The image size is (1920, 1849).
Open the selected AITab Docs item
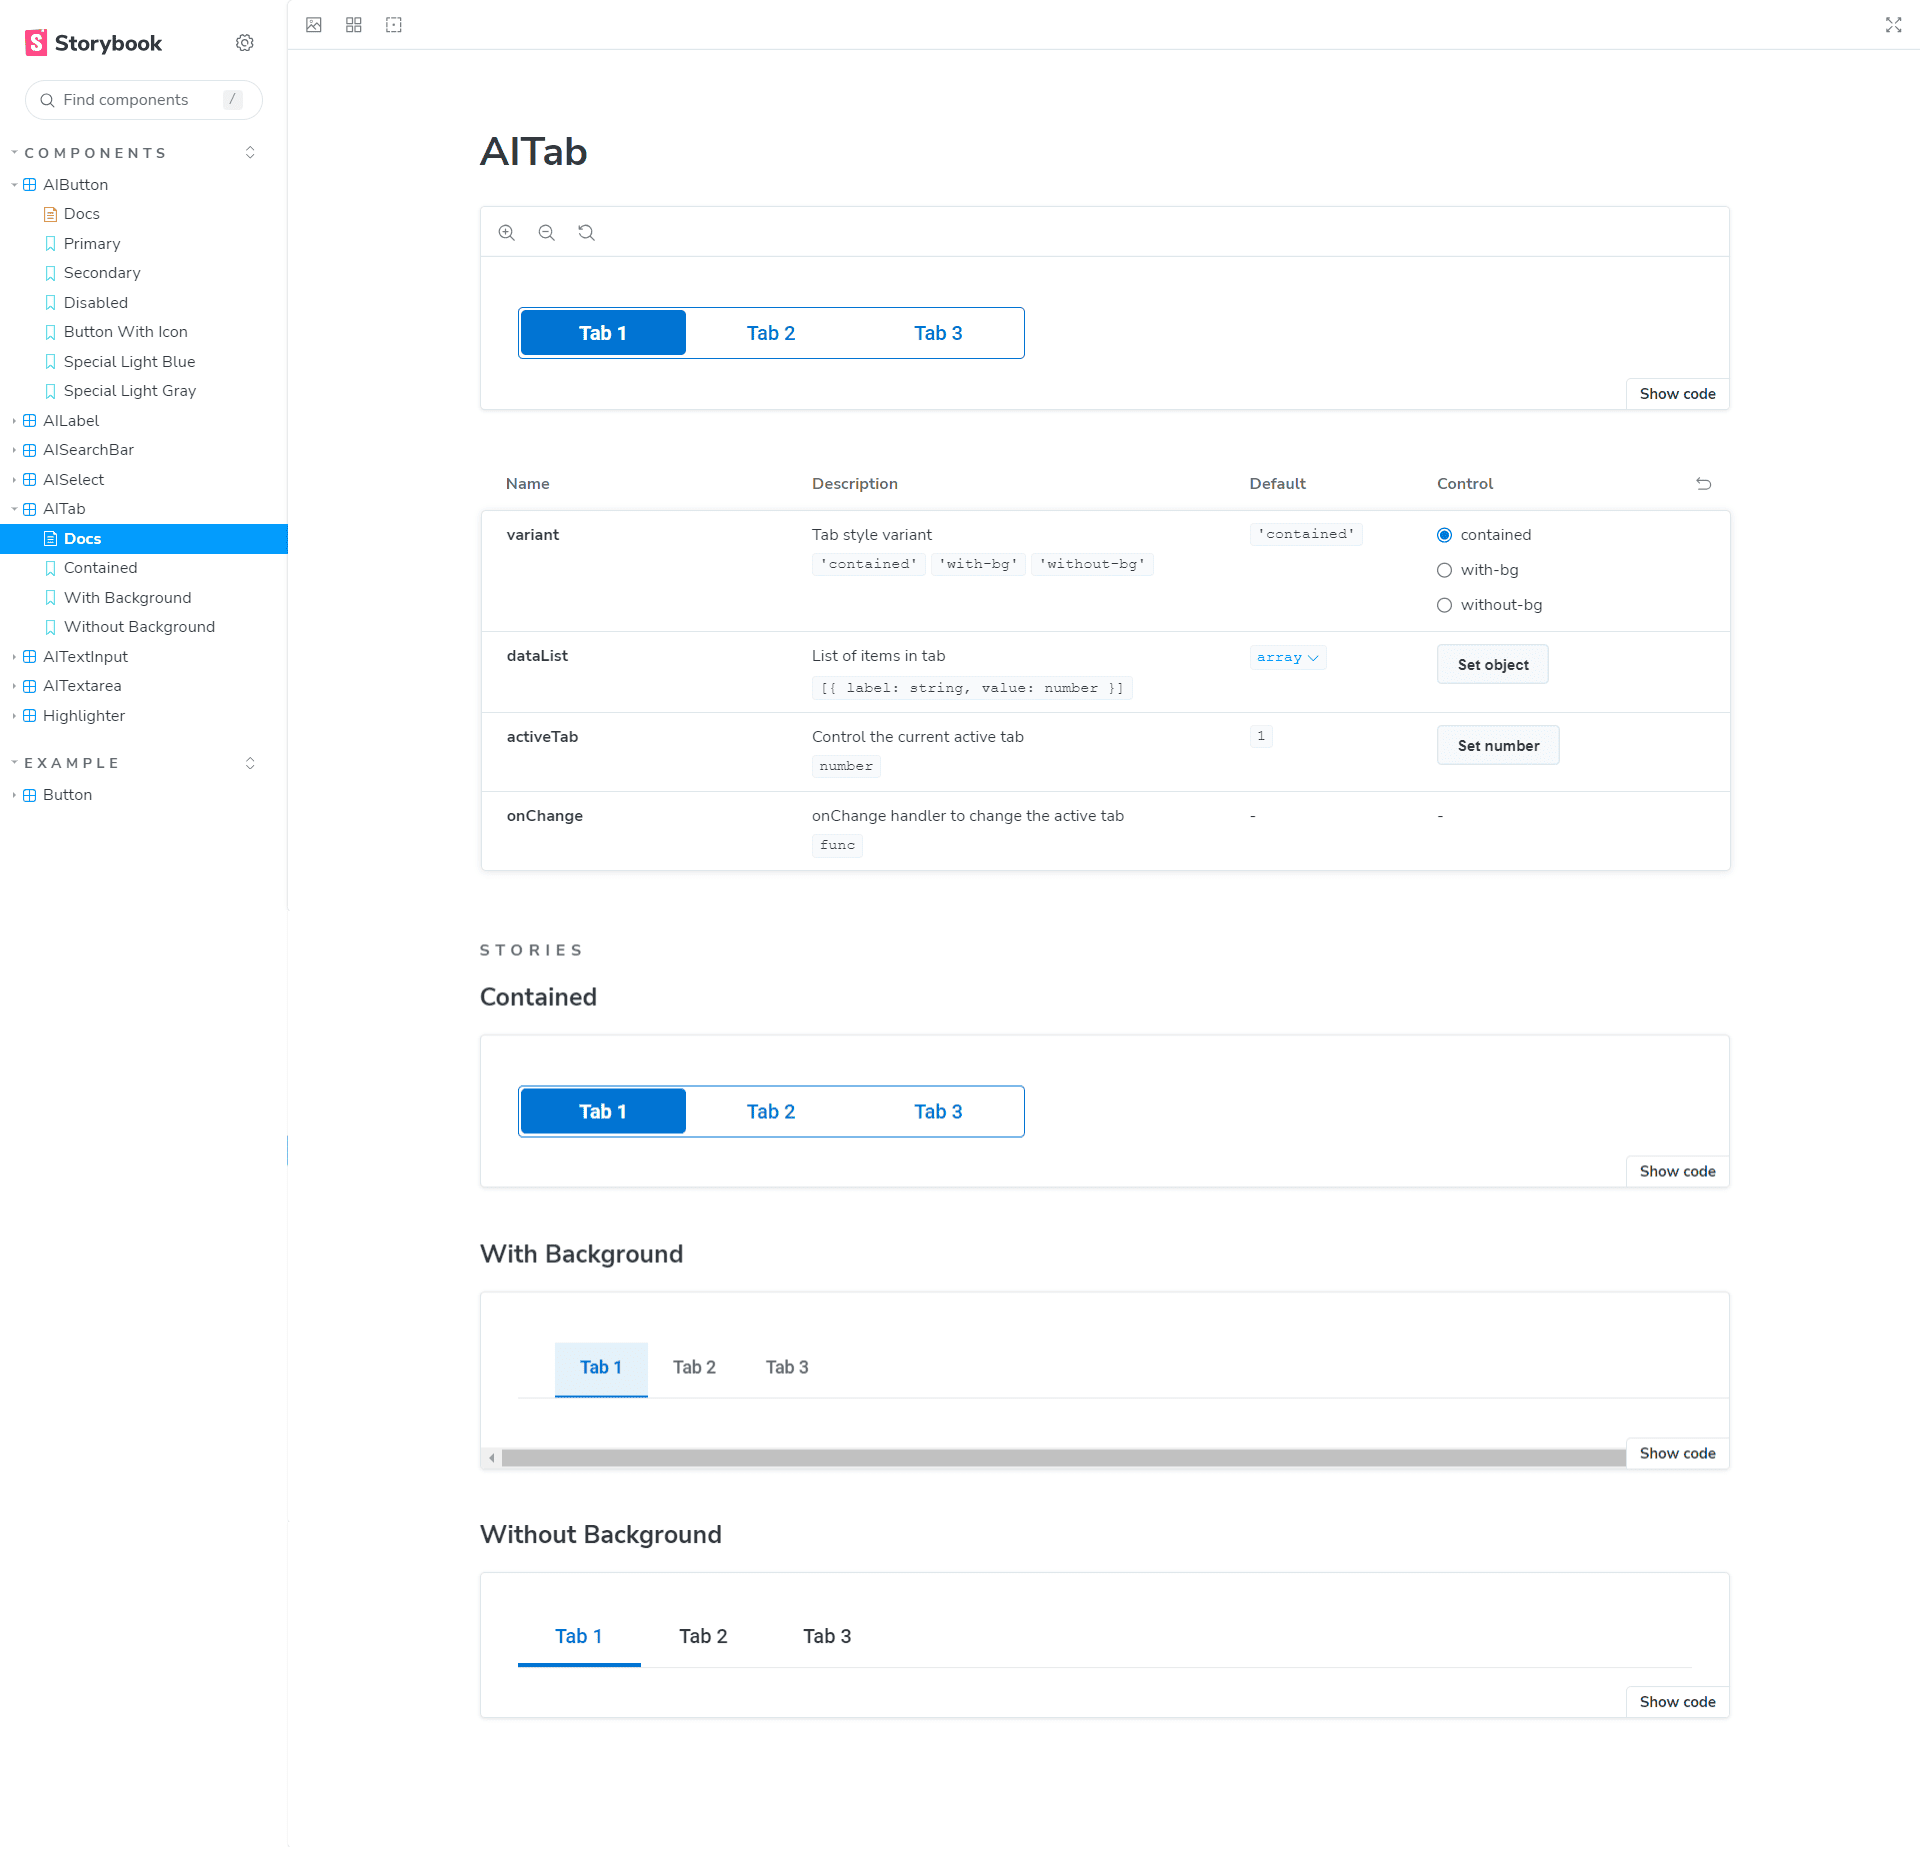point(144,539)
